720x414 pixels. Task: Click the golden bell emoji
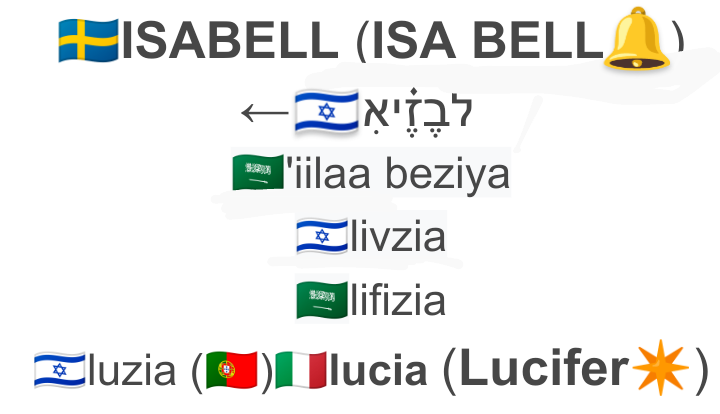pyautogui.click(x=636, y=39)
